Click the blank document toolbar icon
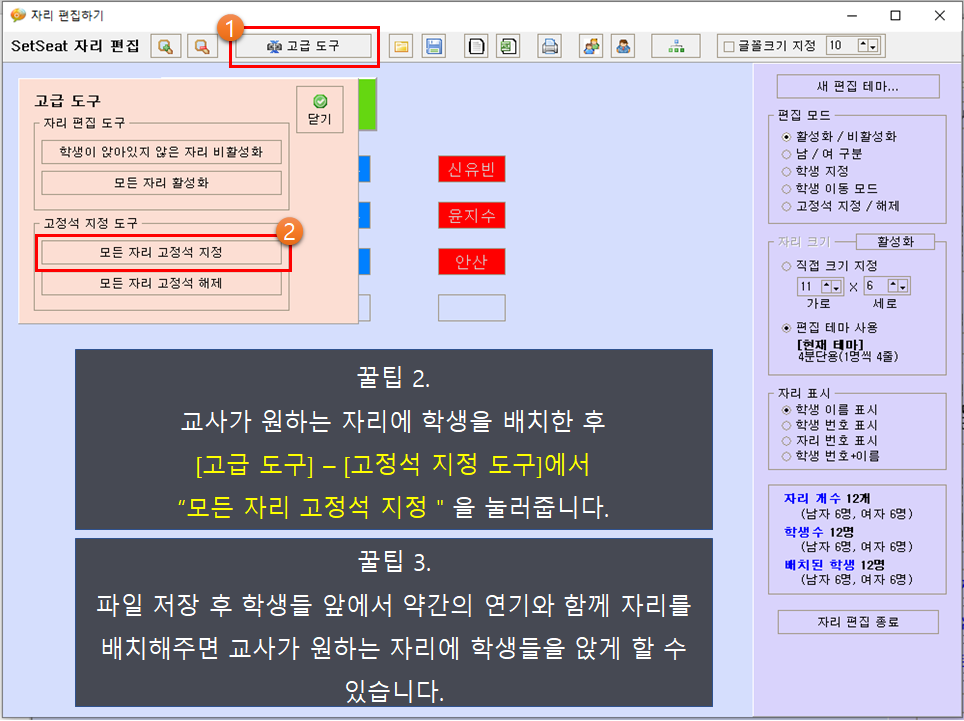Image resolution: width=964 pixels, height=721 pixels. coord(476,46)
